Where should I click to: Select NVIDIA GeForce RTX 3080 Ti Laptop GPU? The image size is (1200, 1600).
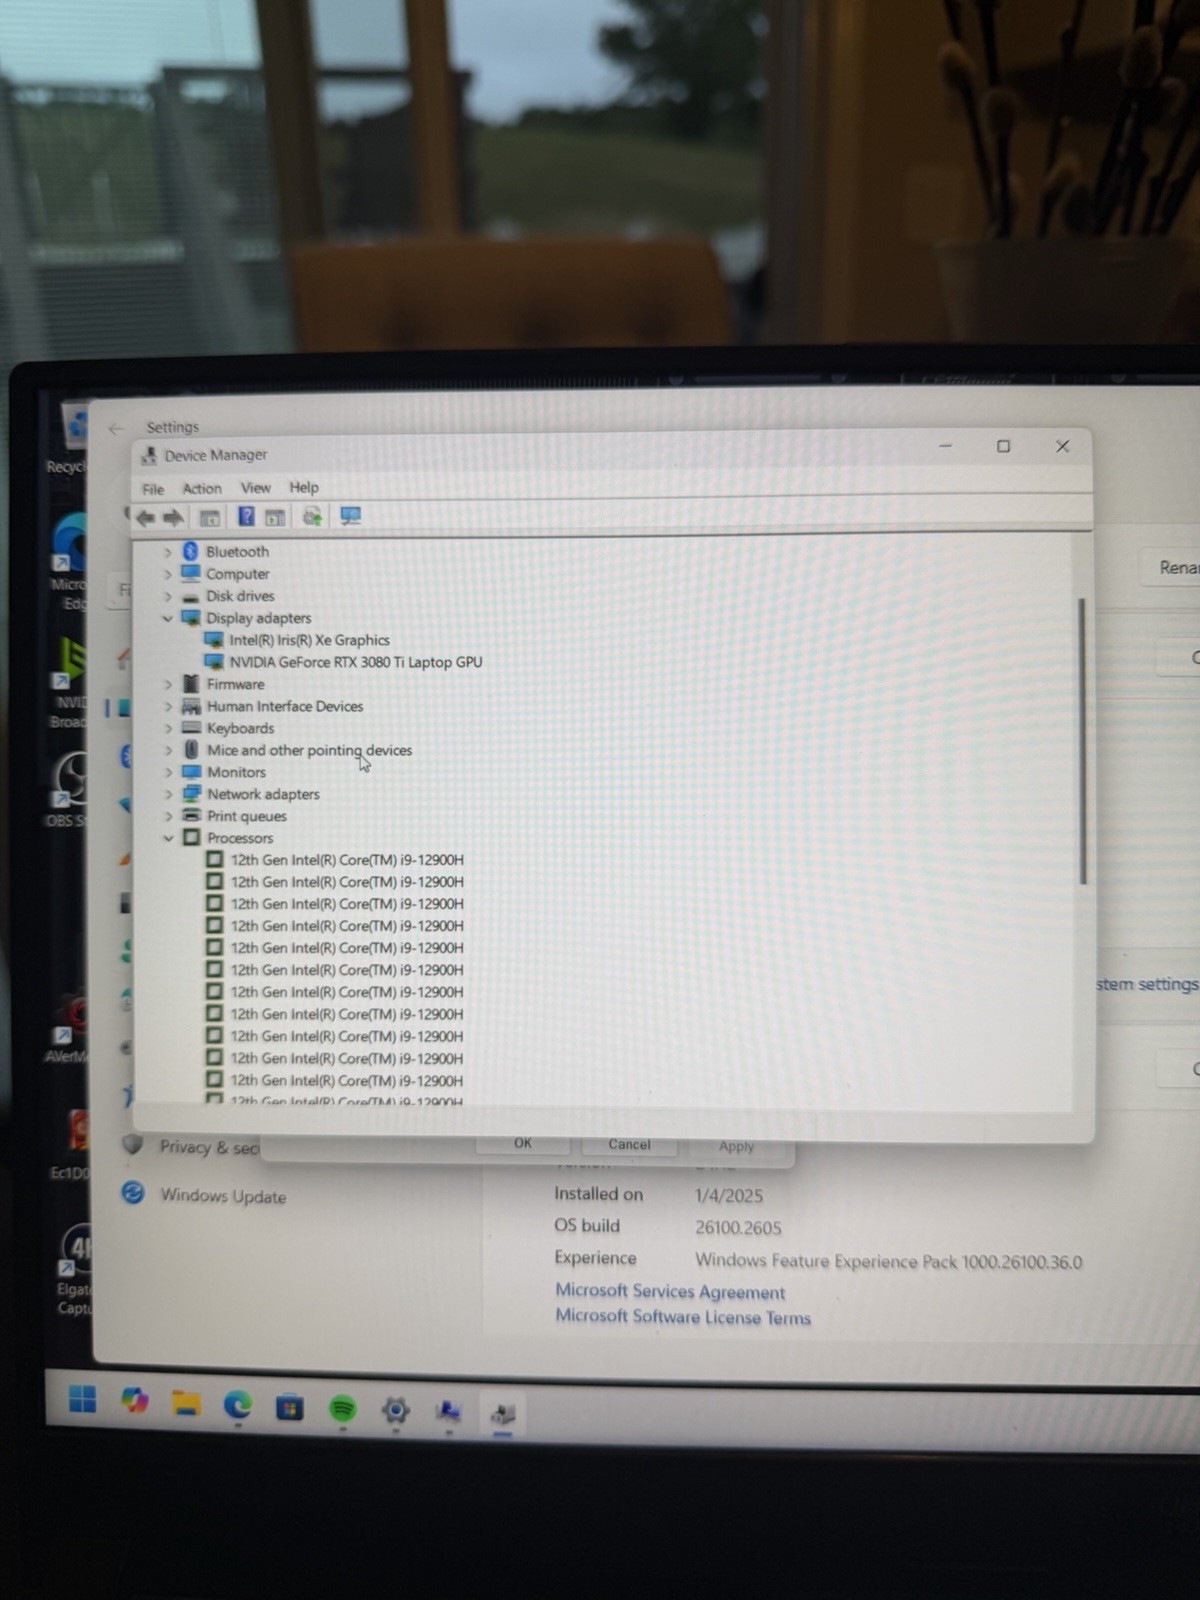click(x=355, y=662)
